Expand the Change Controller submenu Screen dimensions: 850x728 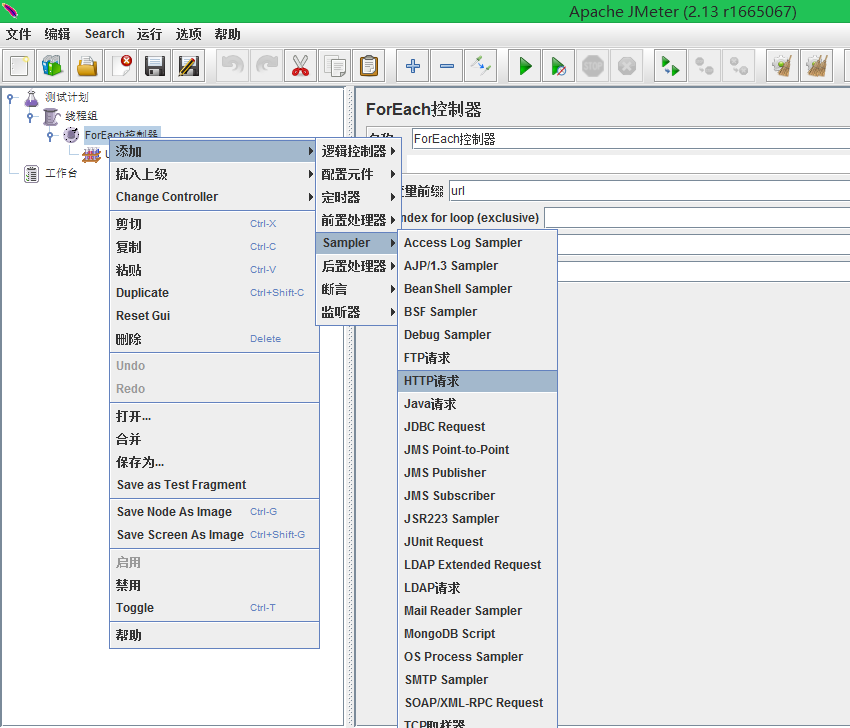click(214, 197)
